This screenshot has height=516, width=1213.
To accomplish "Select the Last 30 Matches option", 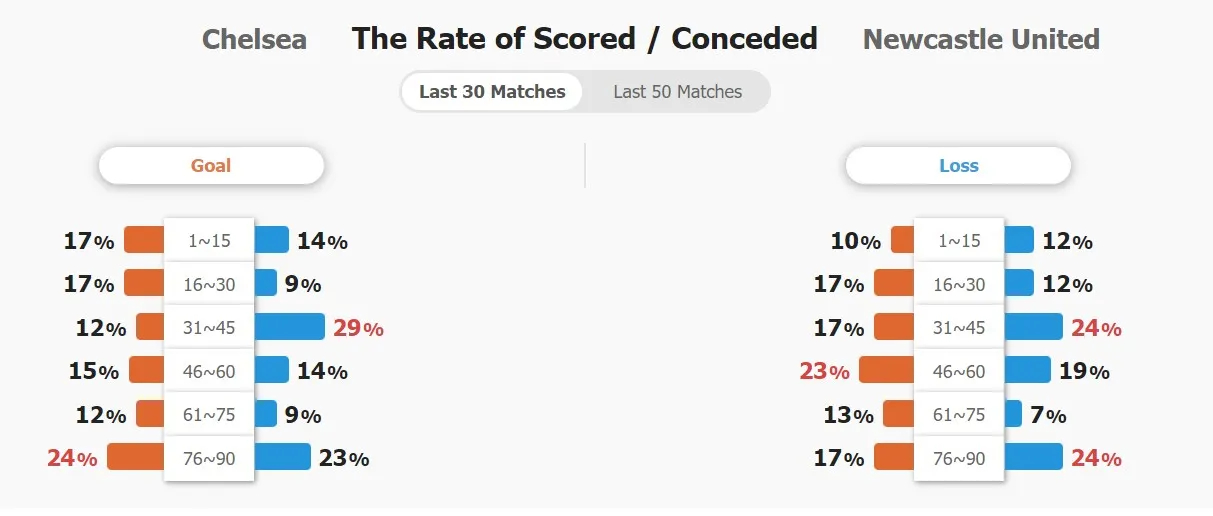I will [492, 92].
